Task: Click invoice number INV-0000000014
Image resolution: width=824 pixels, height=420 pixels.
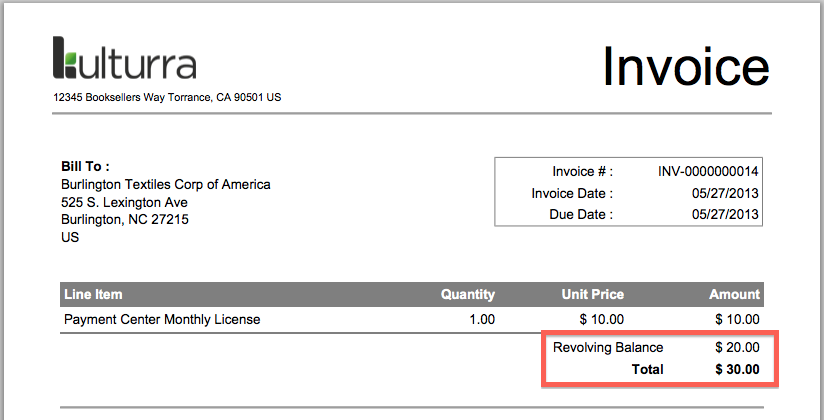Action: pos(708,171)
